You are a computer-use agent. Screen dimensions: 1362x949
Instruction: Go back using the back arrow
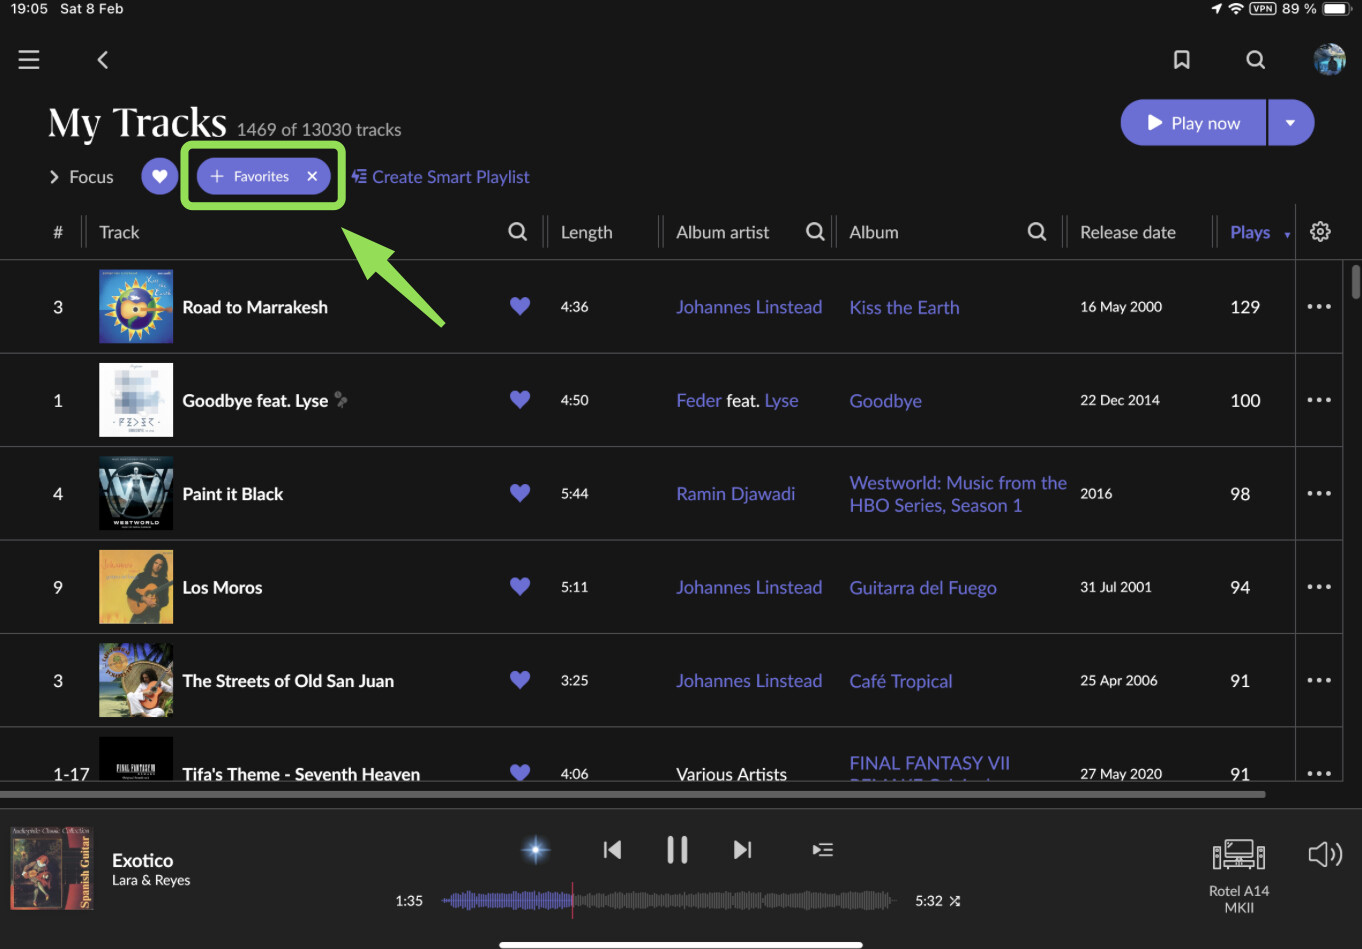(x=102, y=60)
